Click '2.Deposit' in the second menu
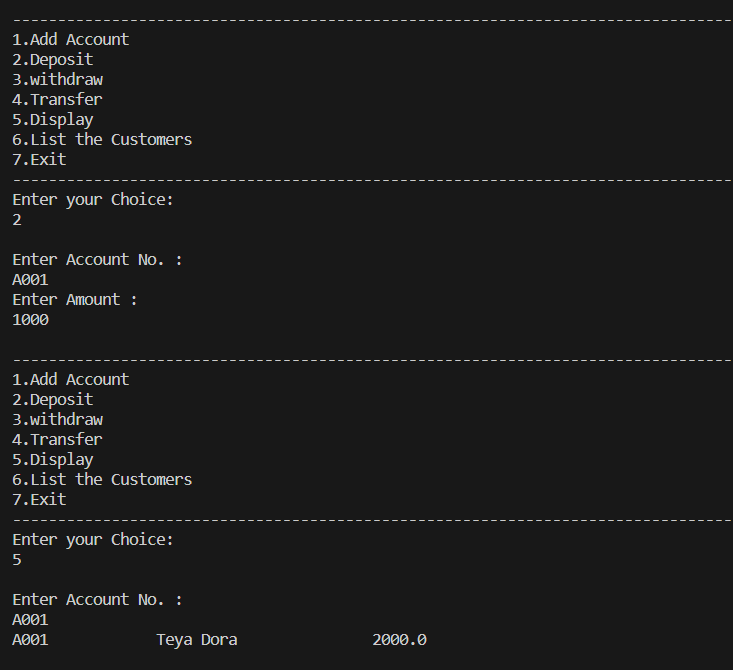Screen dimensions: 733x670 click(x=53, y=400)
